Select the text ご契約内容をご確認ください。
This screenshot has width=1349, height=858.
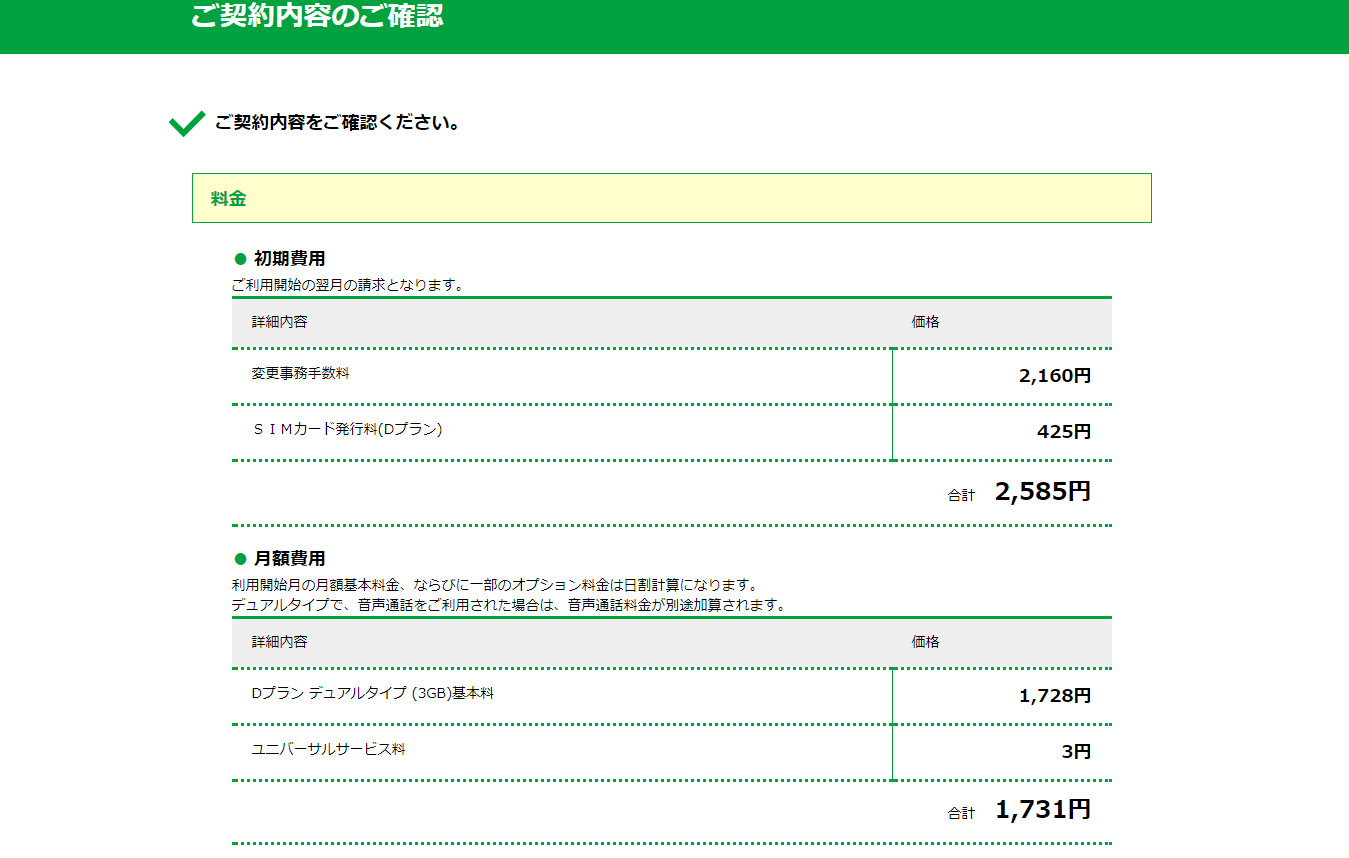pyautogui.click(x=338, y=124)
